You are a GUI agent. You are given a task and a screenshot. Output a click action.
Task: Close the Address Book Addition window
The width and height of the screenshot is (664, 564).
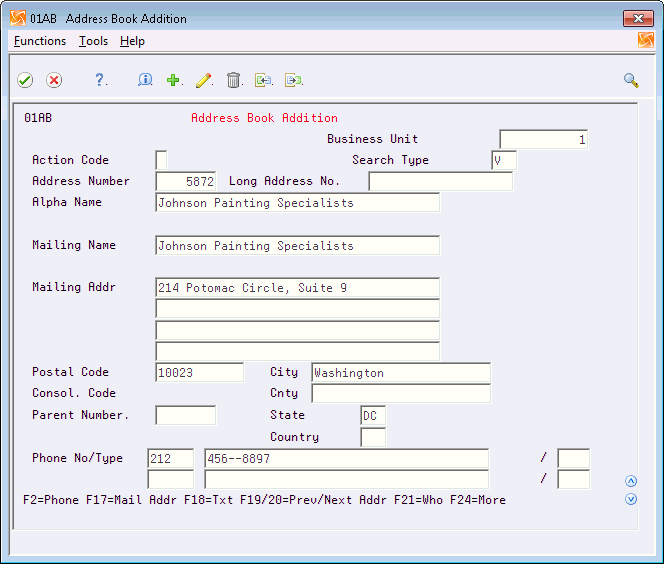[x=638, y=18]
